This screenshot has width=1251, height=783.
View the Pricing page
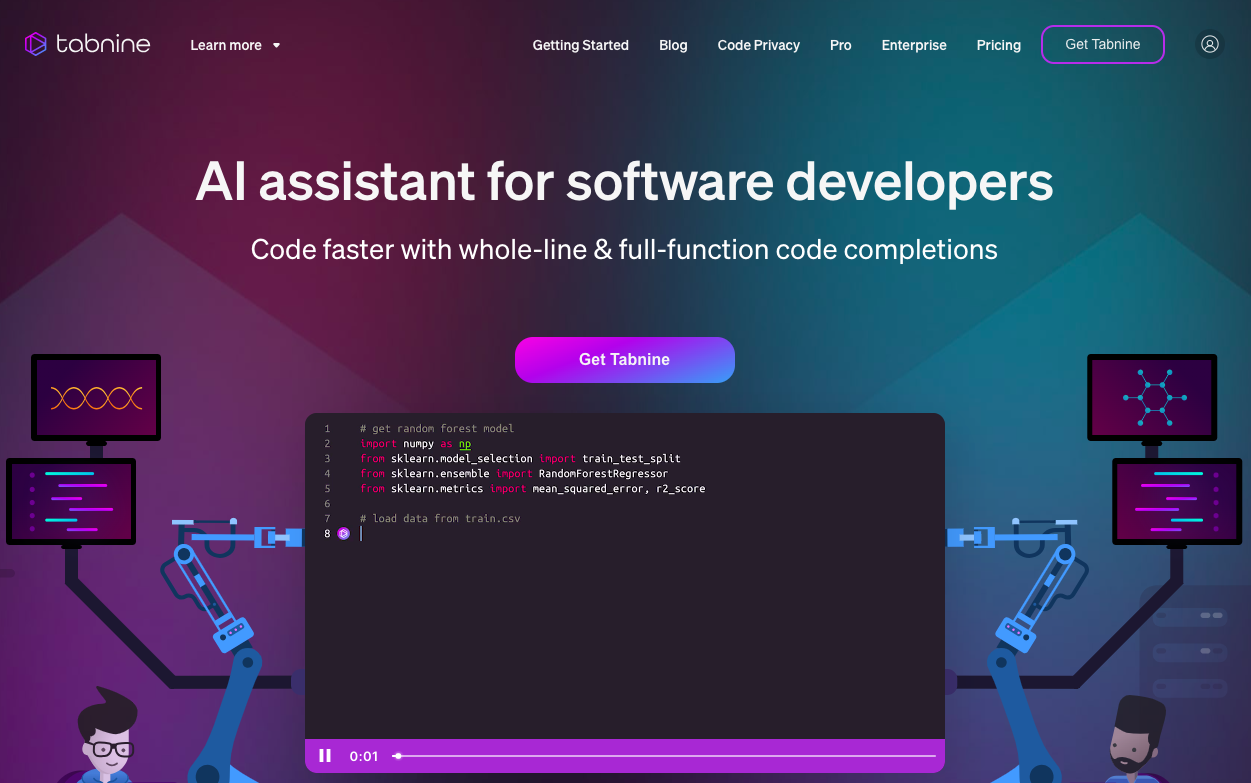click(x=998, y=45)
